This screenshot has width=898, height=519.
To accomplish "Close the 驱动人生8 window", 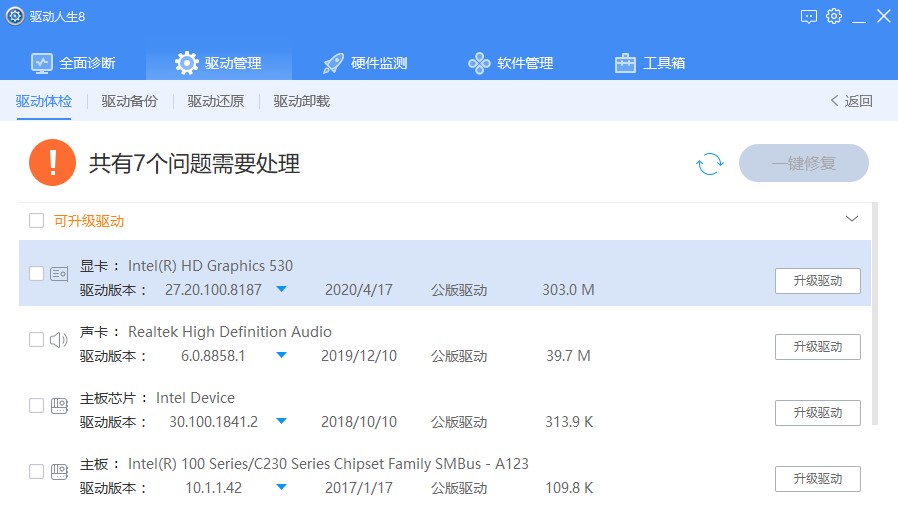I will (x=884, y=16).
